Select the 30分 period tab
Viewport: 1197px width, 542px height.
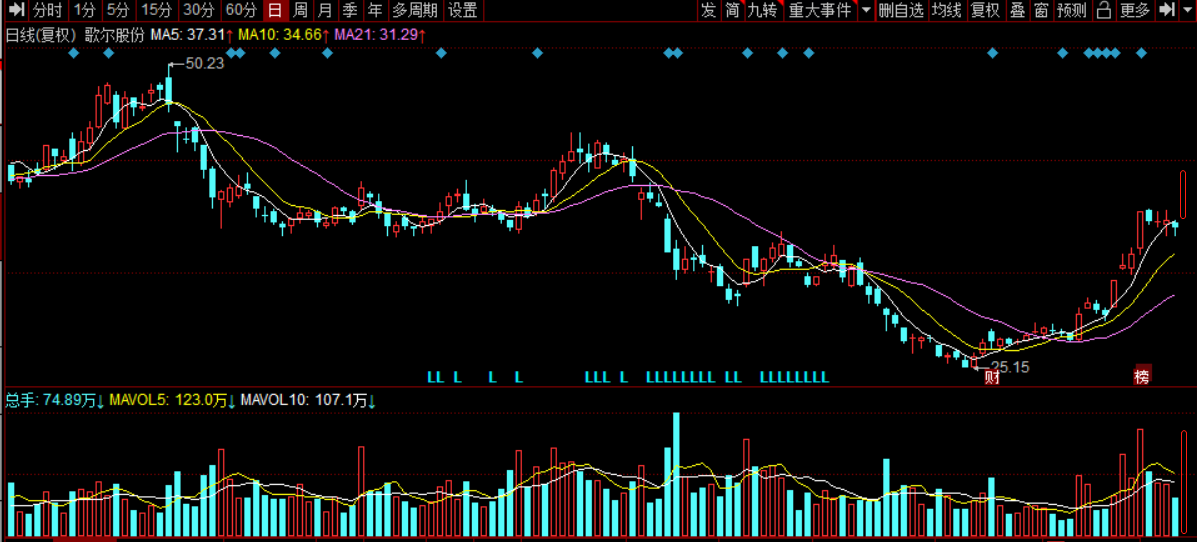(x=198, y=10)
